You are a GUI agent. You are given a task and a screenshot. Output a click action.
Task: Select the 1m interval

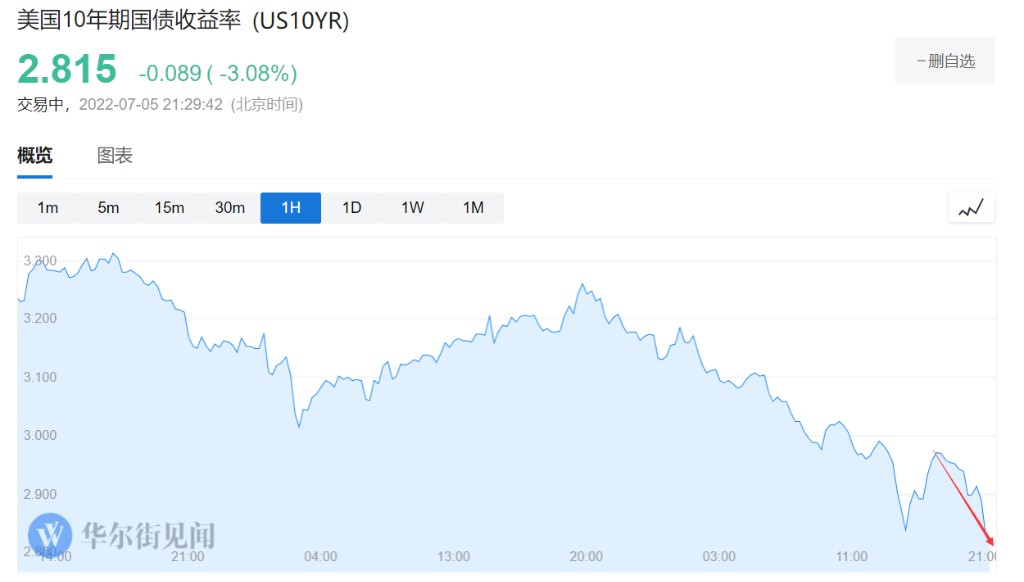click(47, 208)
